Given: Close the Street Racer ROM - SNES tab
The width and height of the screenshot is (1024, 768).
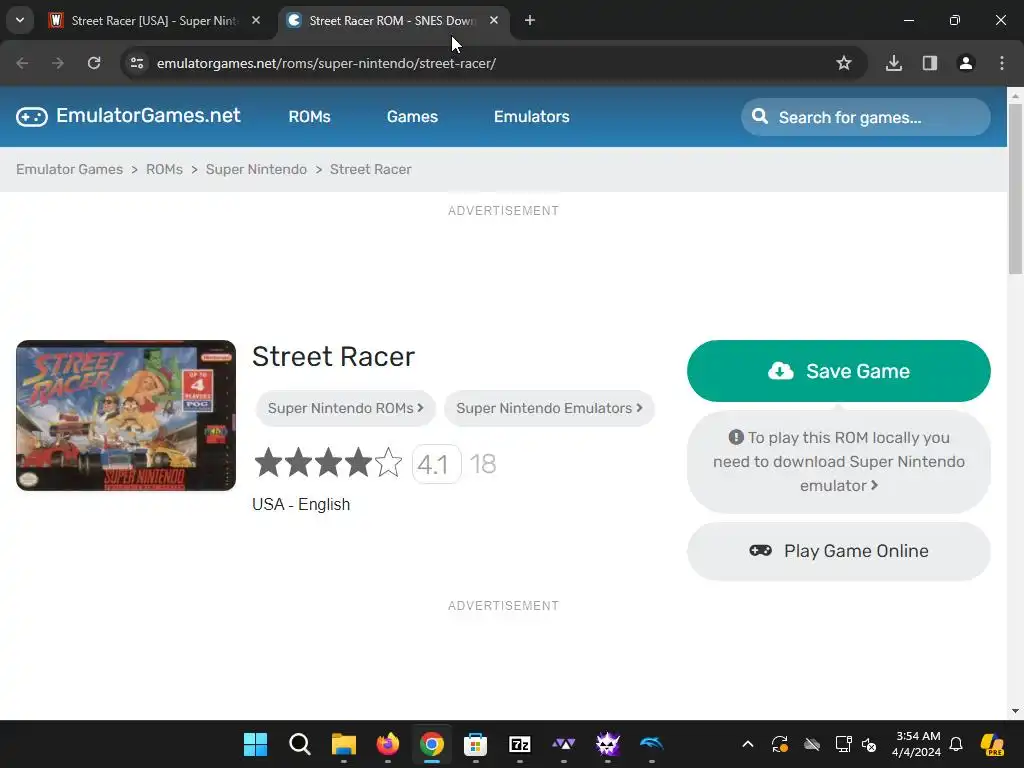Looking at the screenshot, I should 494,21.
